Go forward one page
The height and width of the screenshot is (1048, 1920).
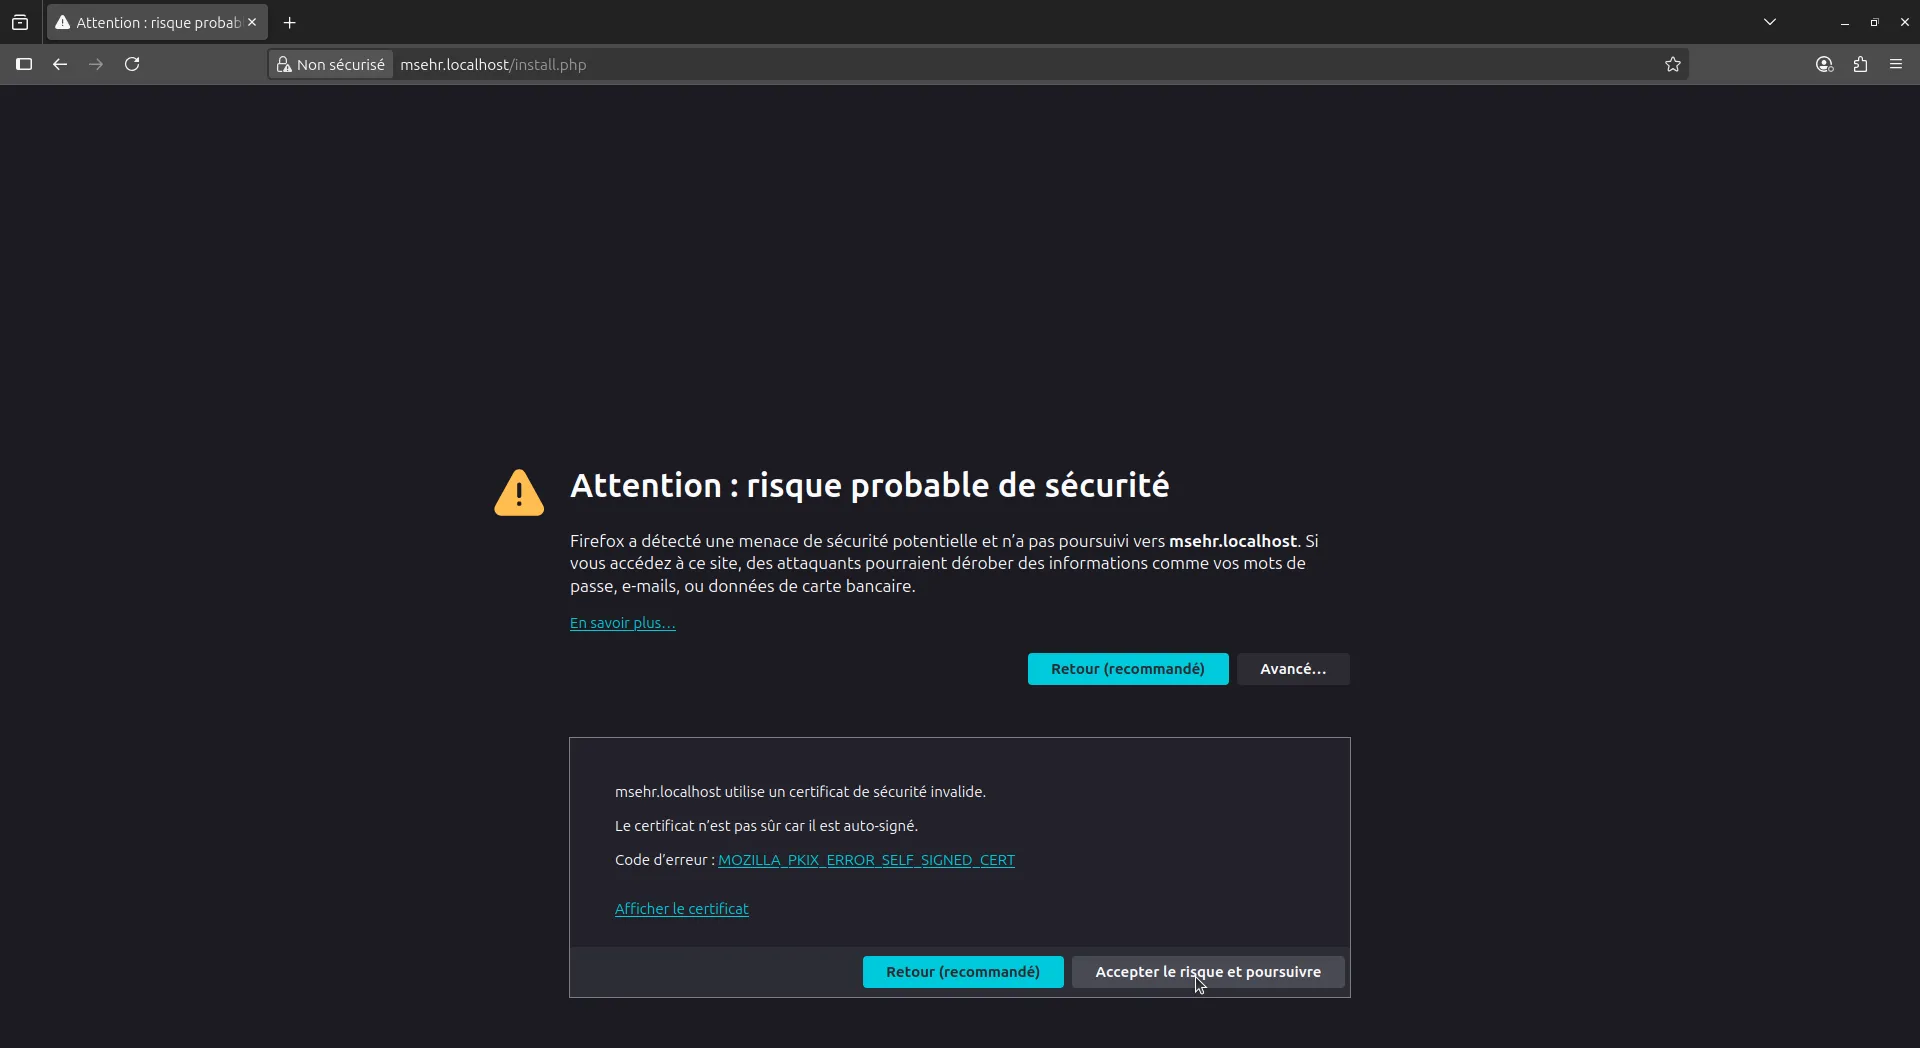pyautogui.click(x=95, y=64)
